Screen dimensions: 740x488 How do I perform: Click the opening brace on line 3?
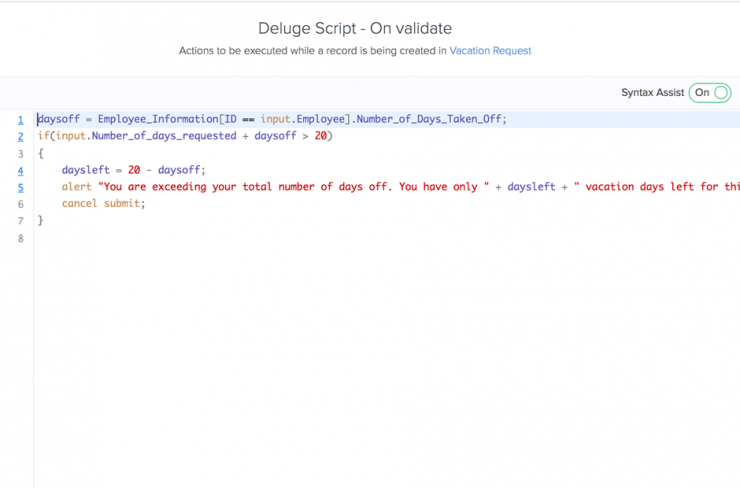click(x=41, y=153)
